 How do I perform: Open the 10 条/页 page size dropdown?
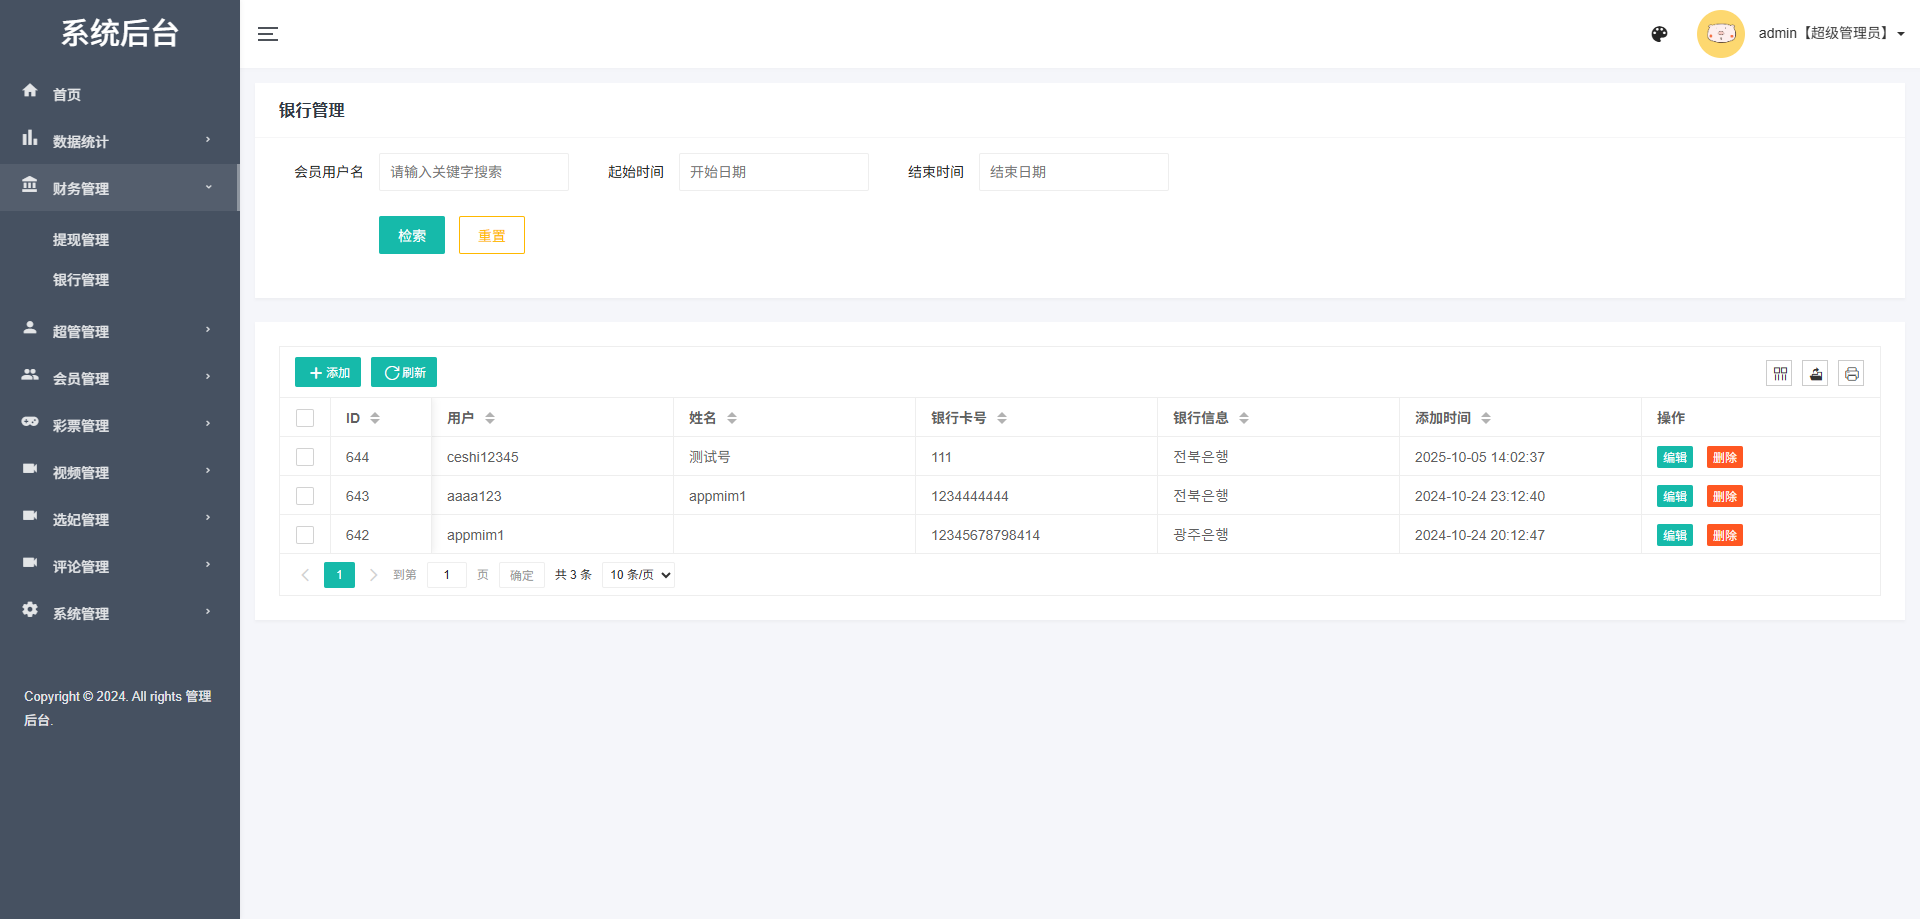tap(638, 575)
